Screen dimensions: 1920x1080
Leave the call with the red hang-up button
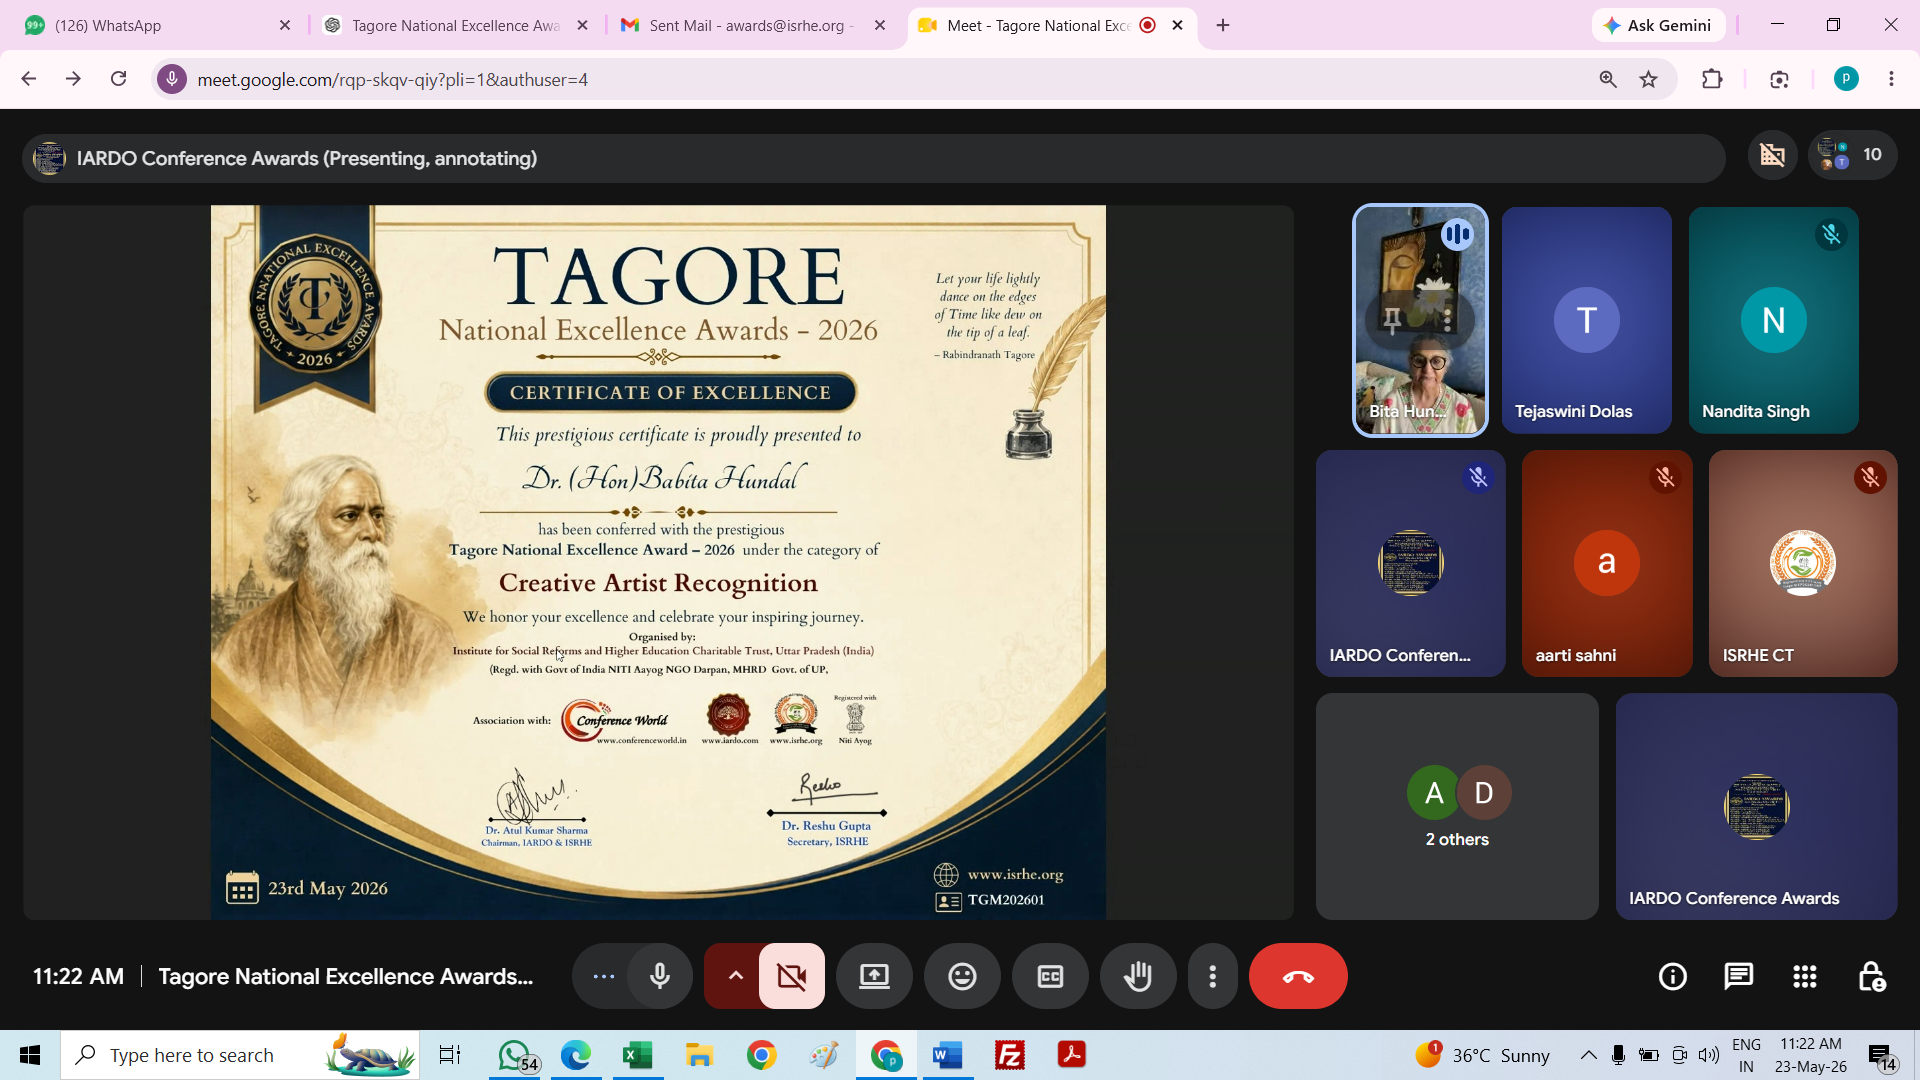point(1298,976)
